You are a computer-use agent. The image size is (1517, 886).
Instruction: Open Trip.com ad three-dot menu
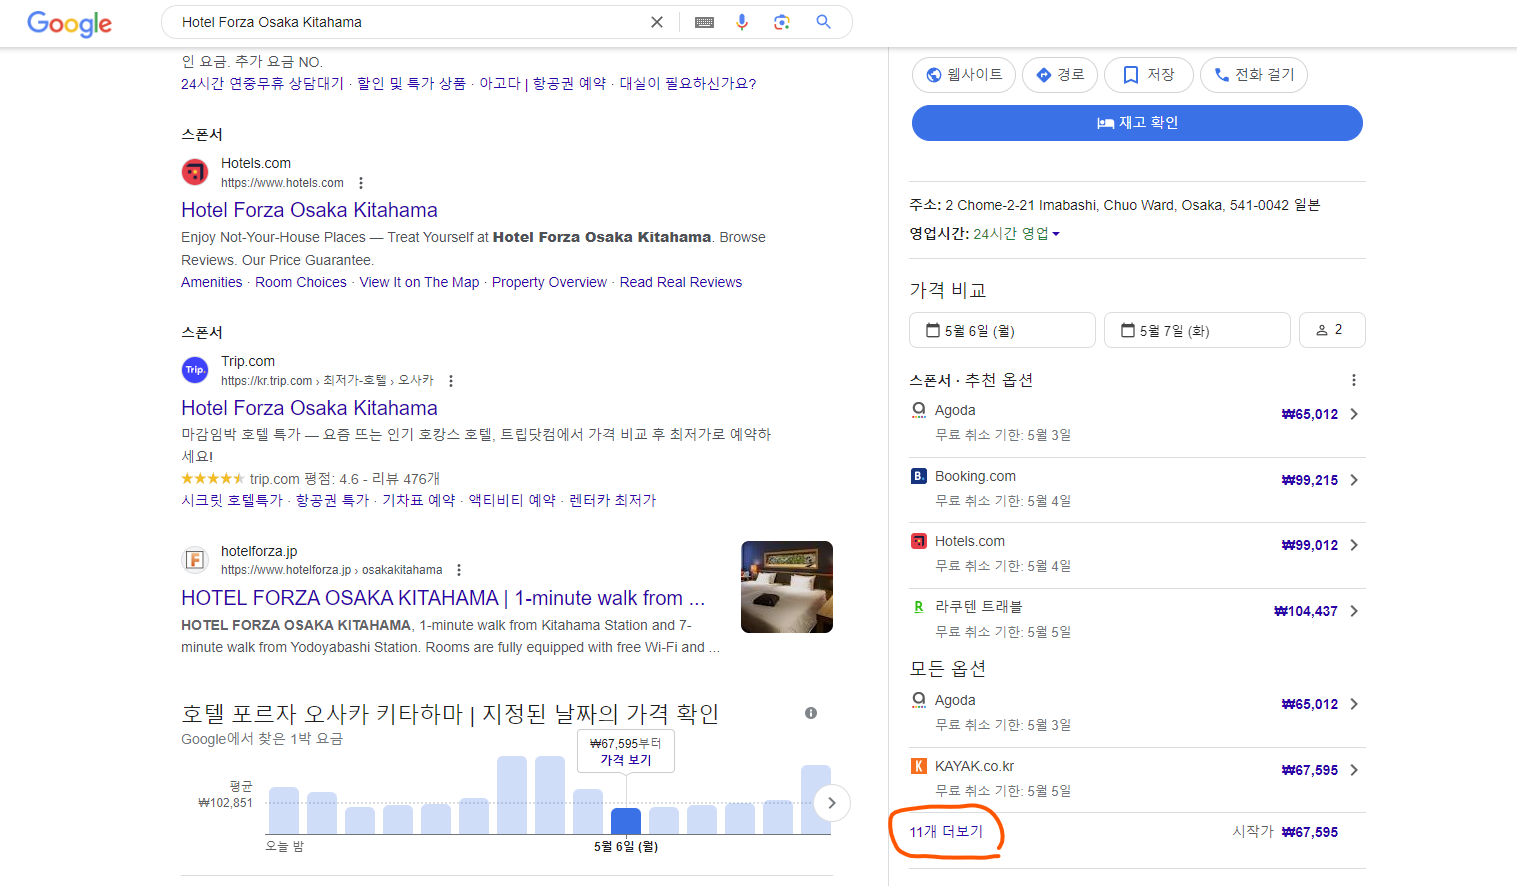451,381
